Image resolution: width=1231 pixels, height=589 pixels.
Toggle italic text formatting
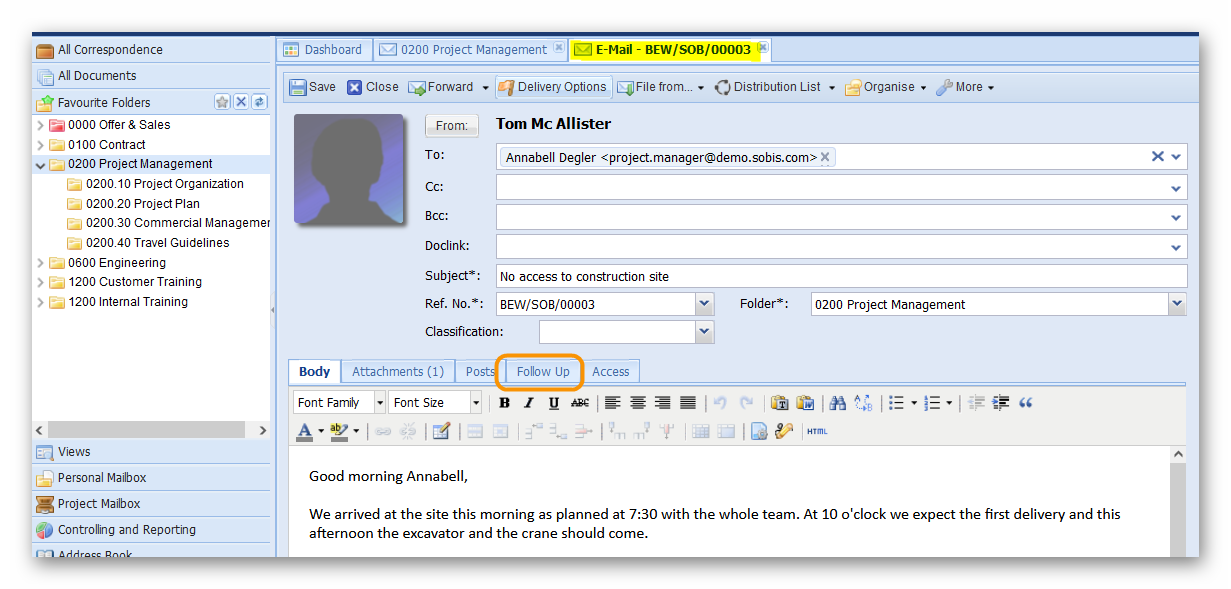point(529,403)
